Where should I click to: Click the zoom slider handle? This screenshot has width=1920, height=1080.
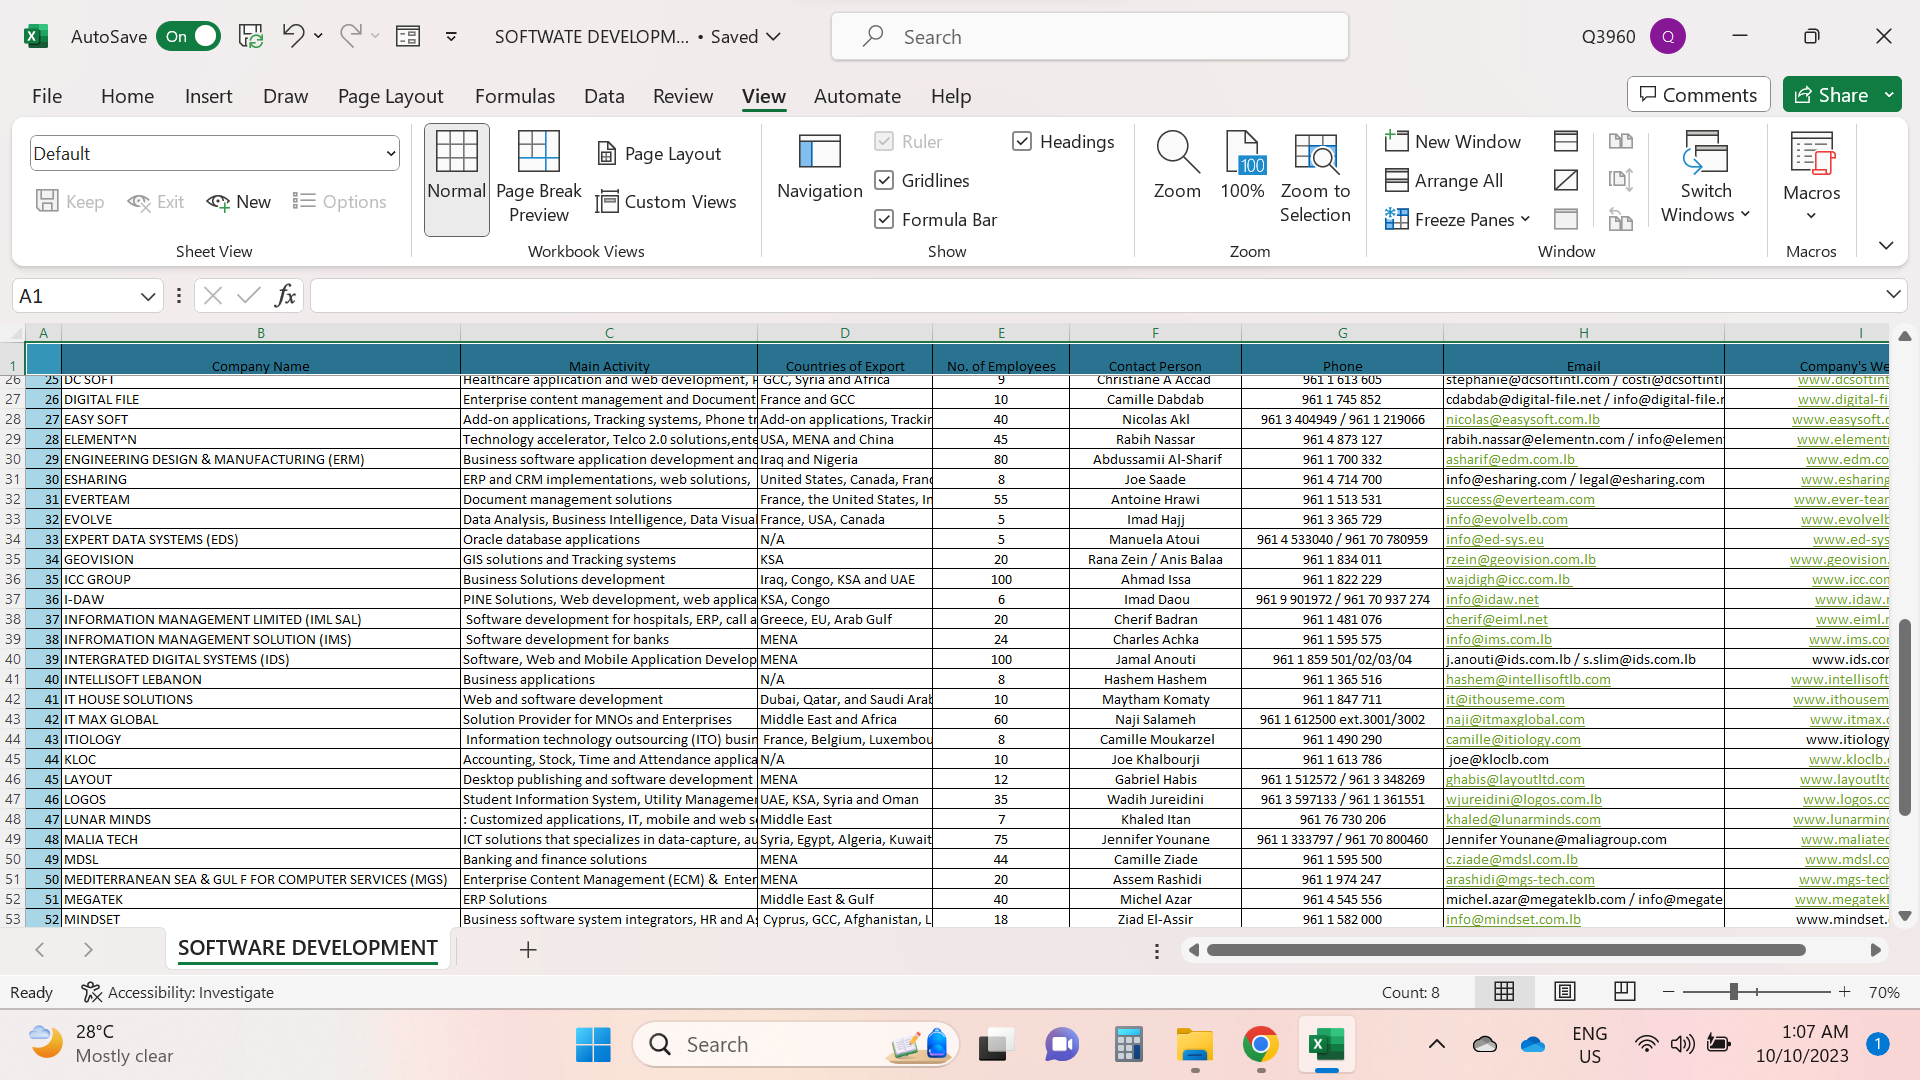(x=1733, y=992)
